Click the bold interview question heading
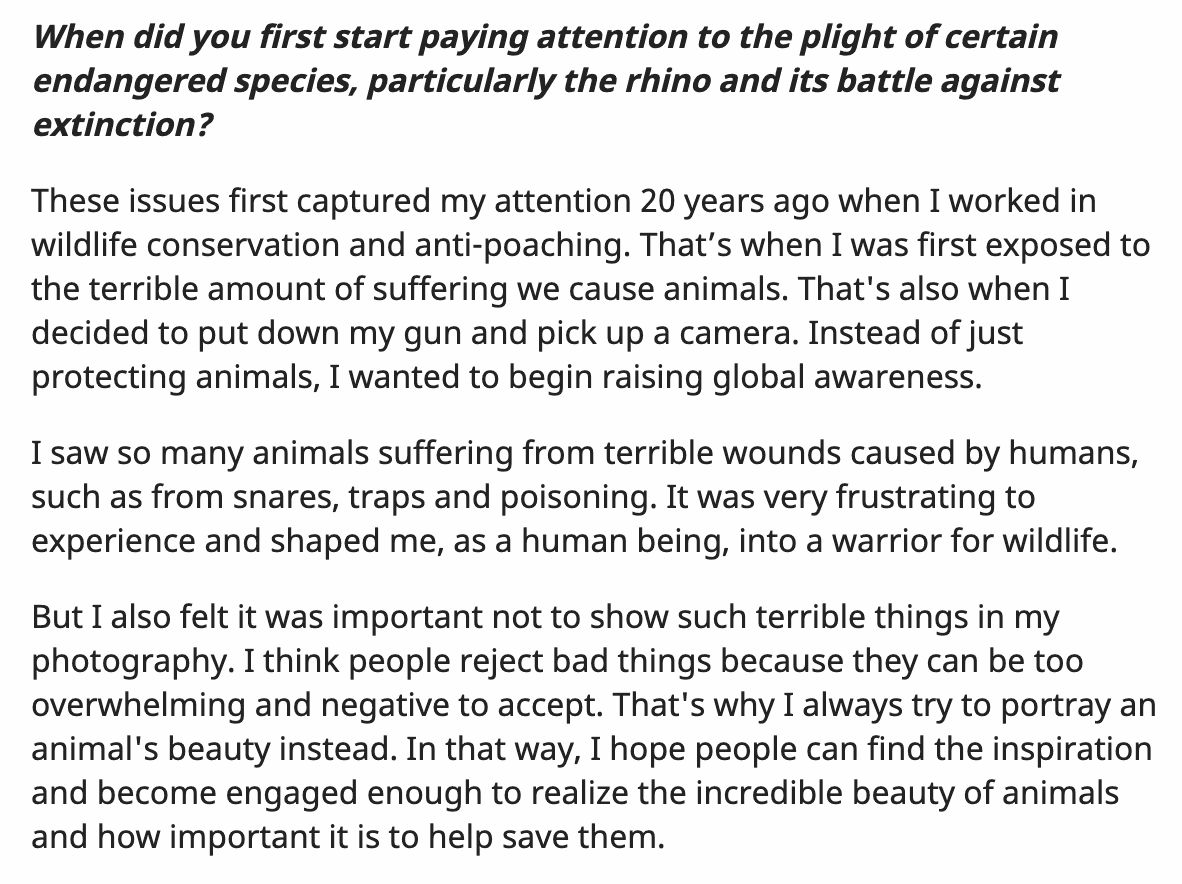This screenshot has width=1182, height=884. click(x=545, y=81)
